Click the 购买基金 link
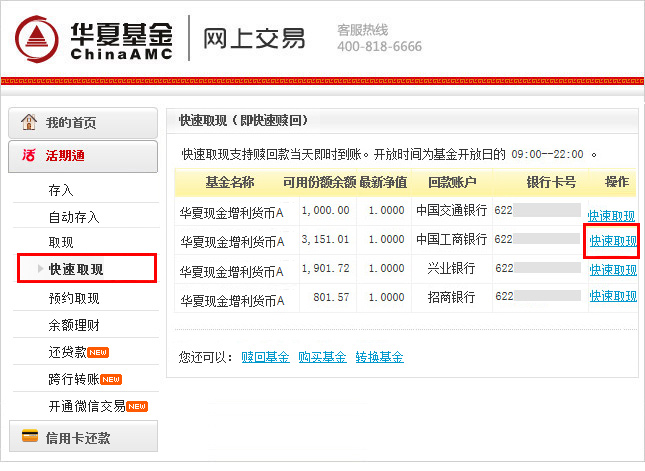This screenshot has height=471, width=645. 322,357
